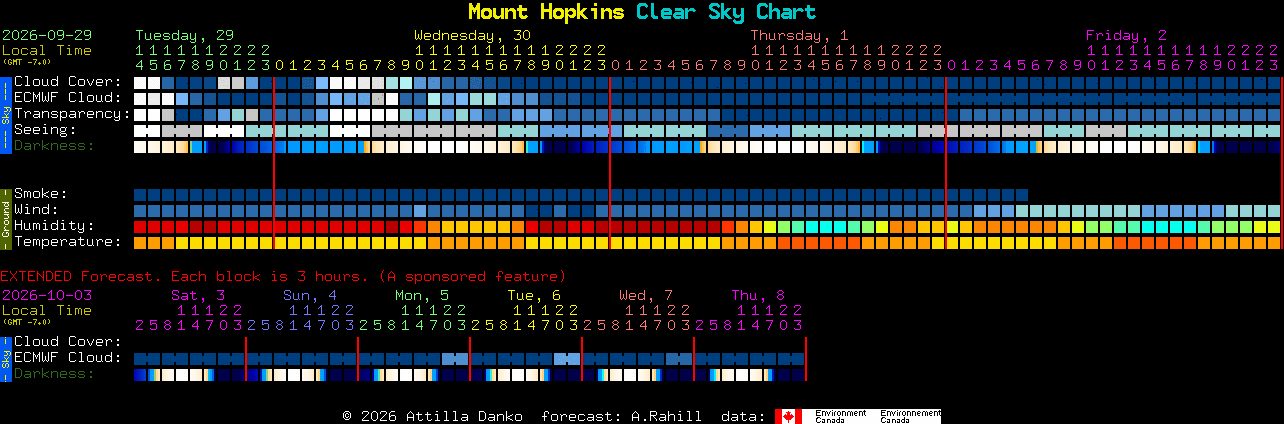Click the Wednesday, 30 date heading
1284x424 pixels.
[473, 35]
